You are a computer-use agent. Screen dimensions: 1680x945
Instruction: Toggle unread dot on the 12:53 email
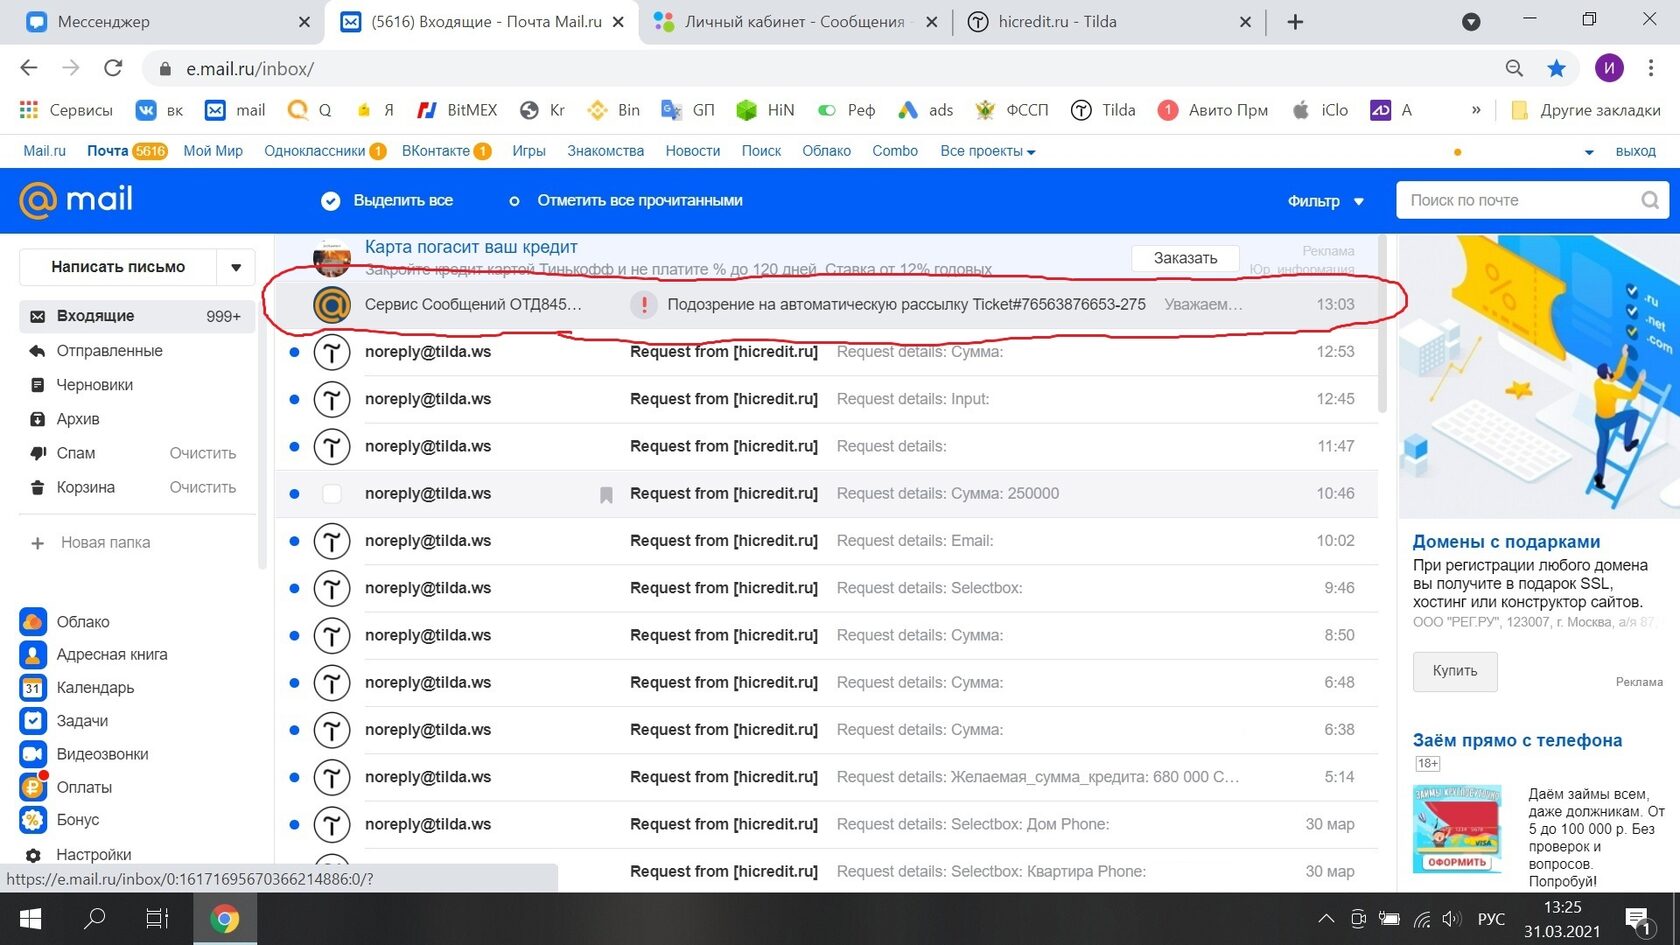(x=294, y=352)
